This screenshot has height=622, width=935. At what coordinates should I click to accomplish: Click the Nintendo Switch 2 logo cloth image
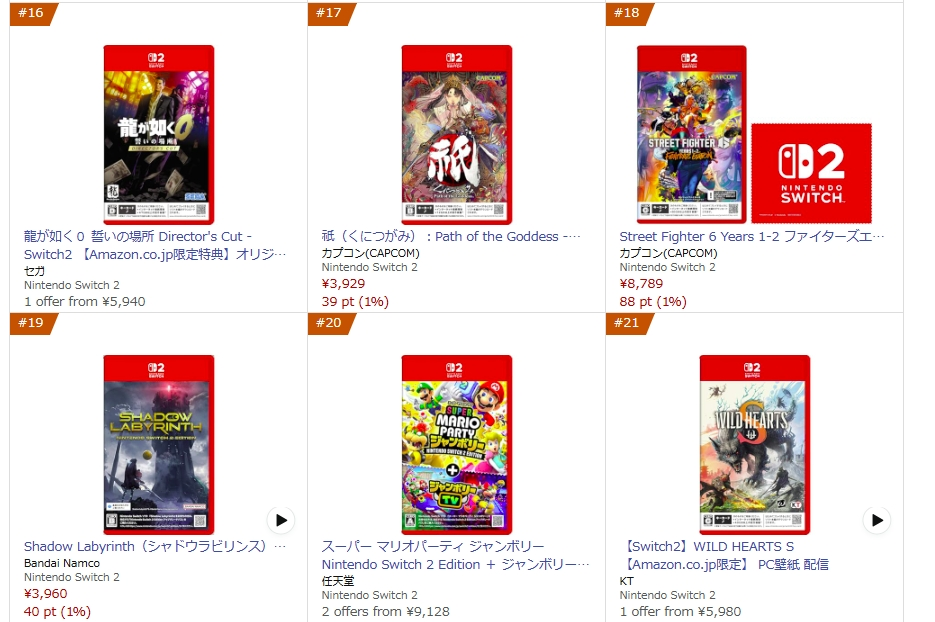coord(812,173)
